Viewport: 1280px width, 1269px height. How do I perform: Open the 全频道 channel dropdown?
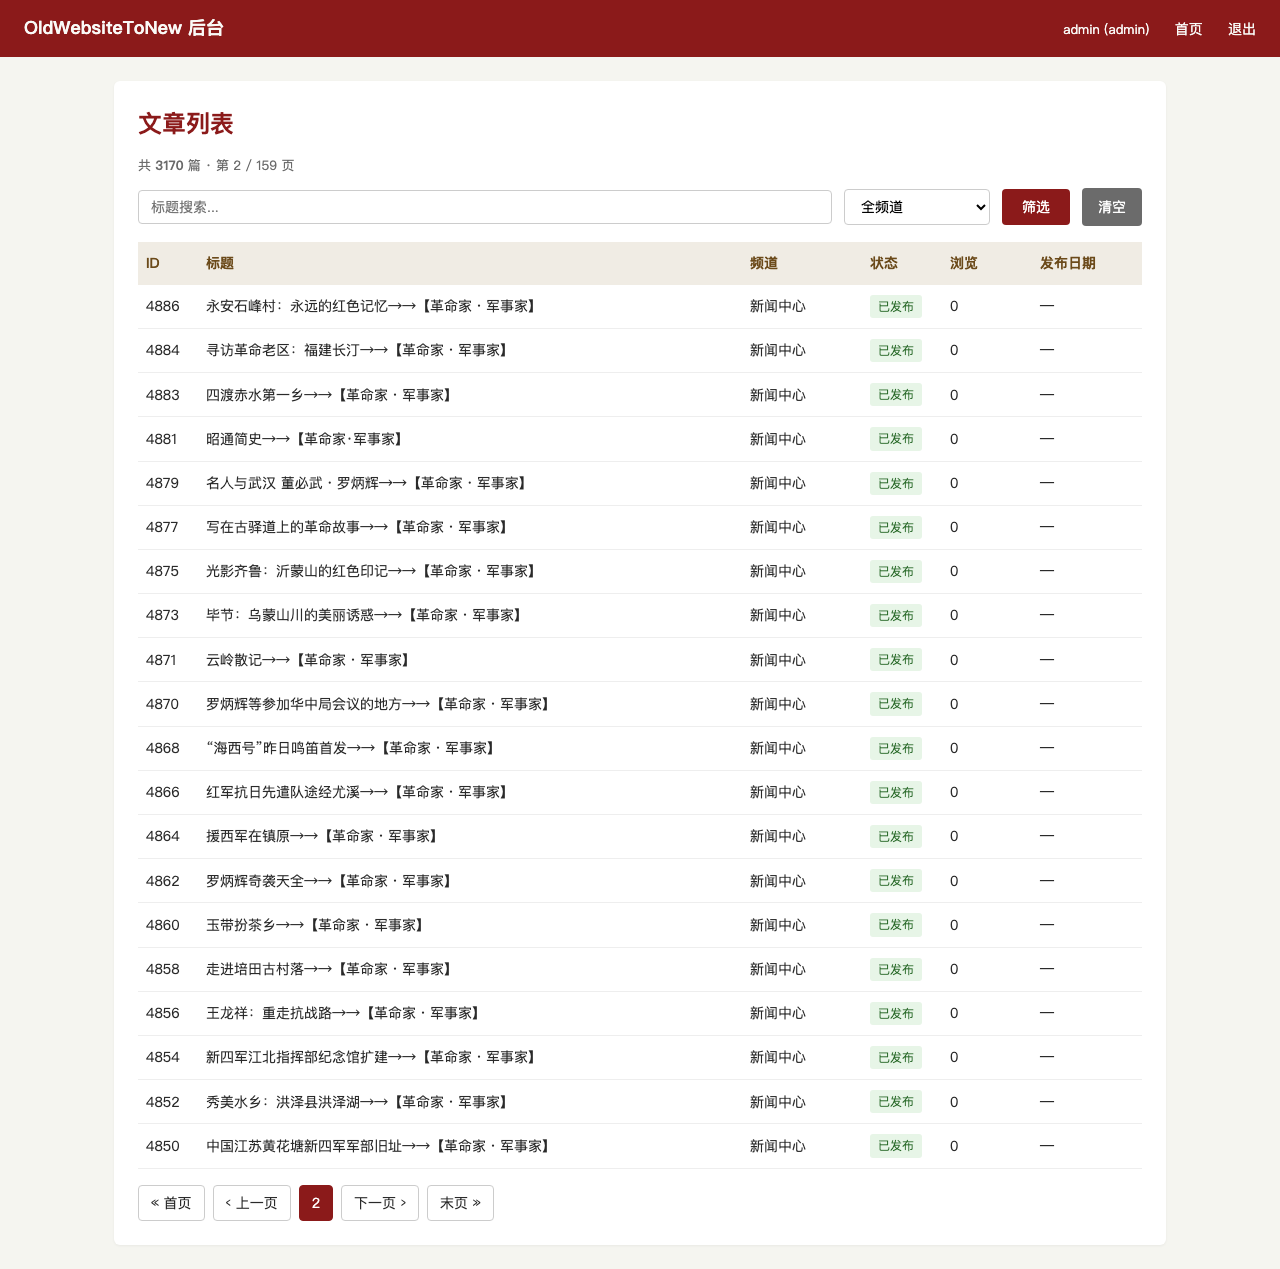point(917,207)
